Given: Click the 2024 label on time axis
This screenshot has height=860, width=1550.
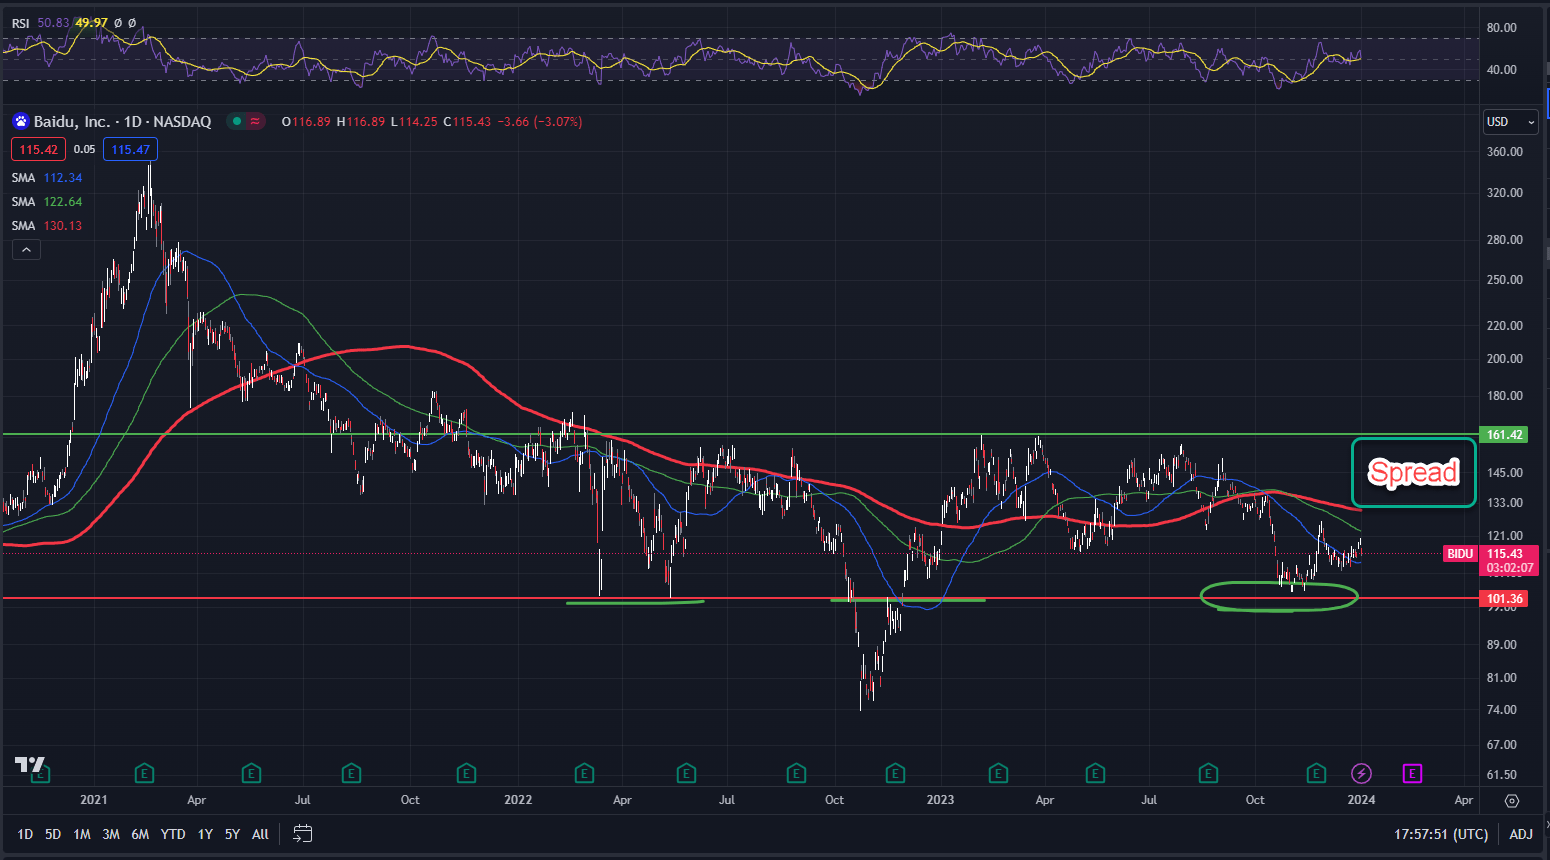Looking at the screenshot, I should [1361, 800].
